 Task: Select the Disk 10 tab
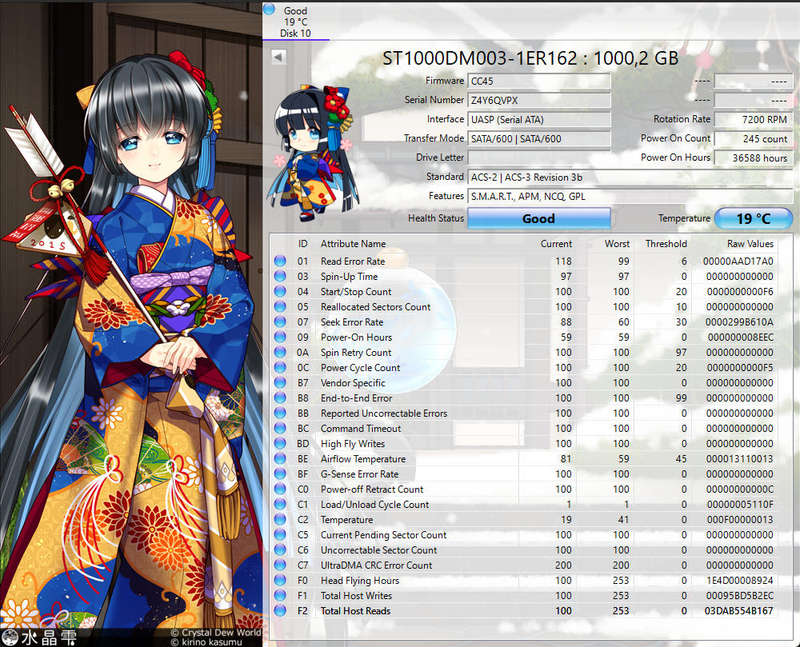click(x=295, y=21)
